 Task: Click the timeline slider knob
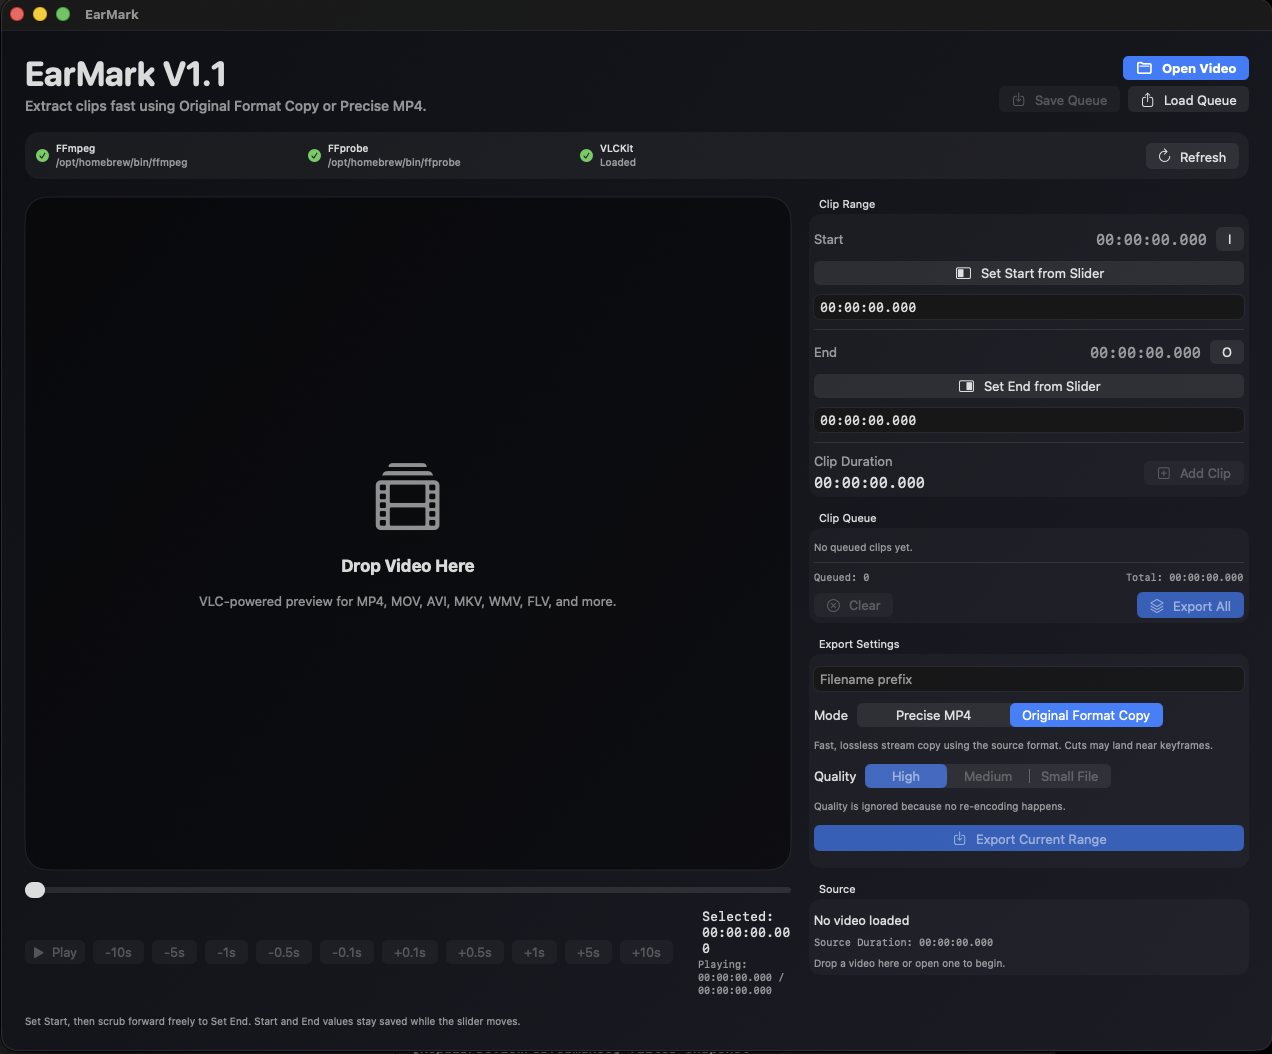[x=35, y=890]
